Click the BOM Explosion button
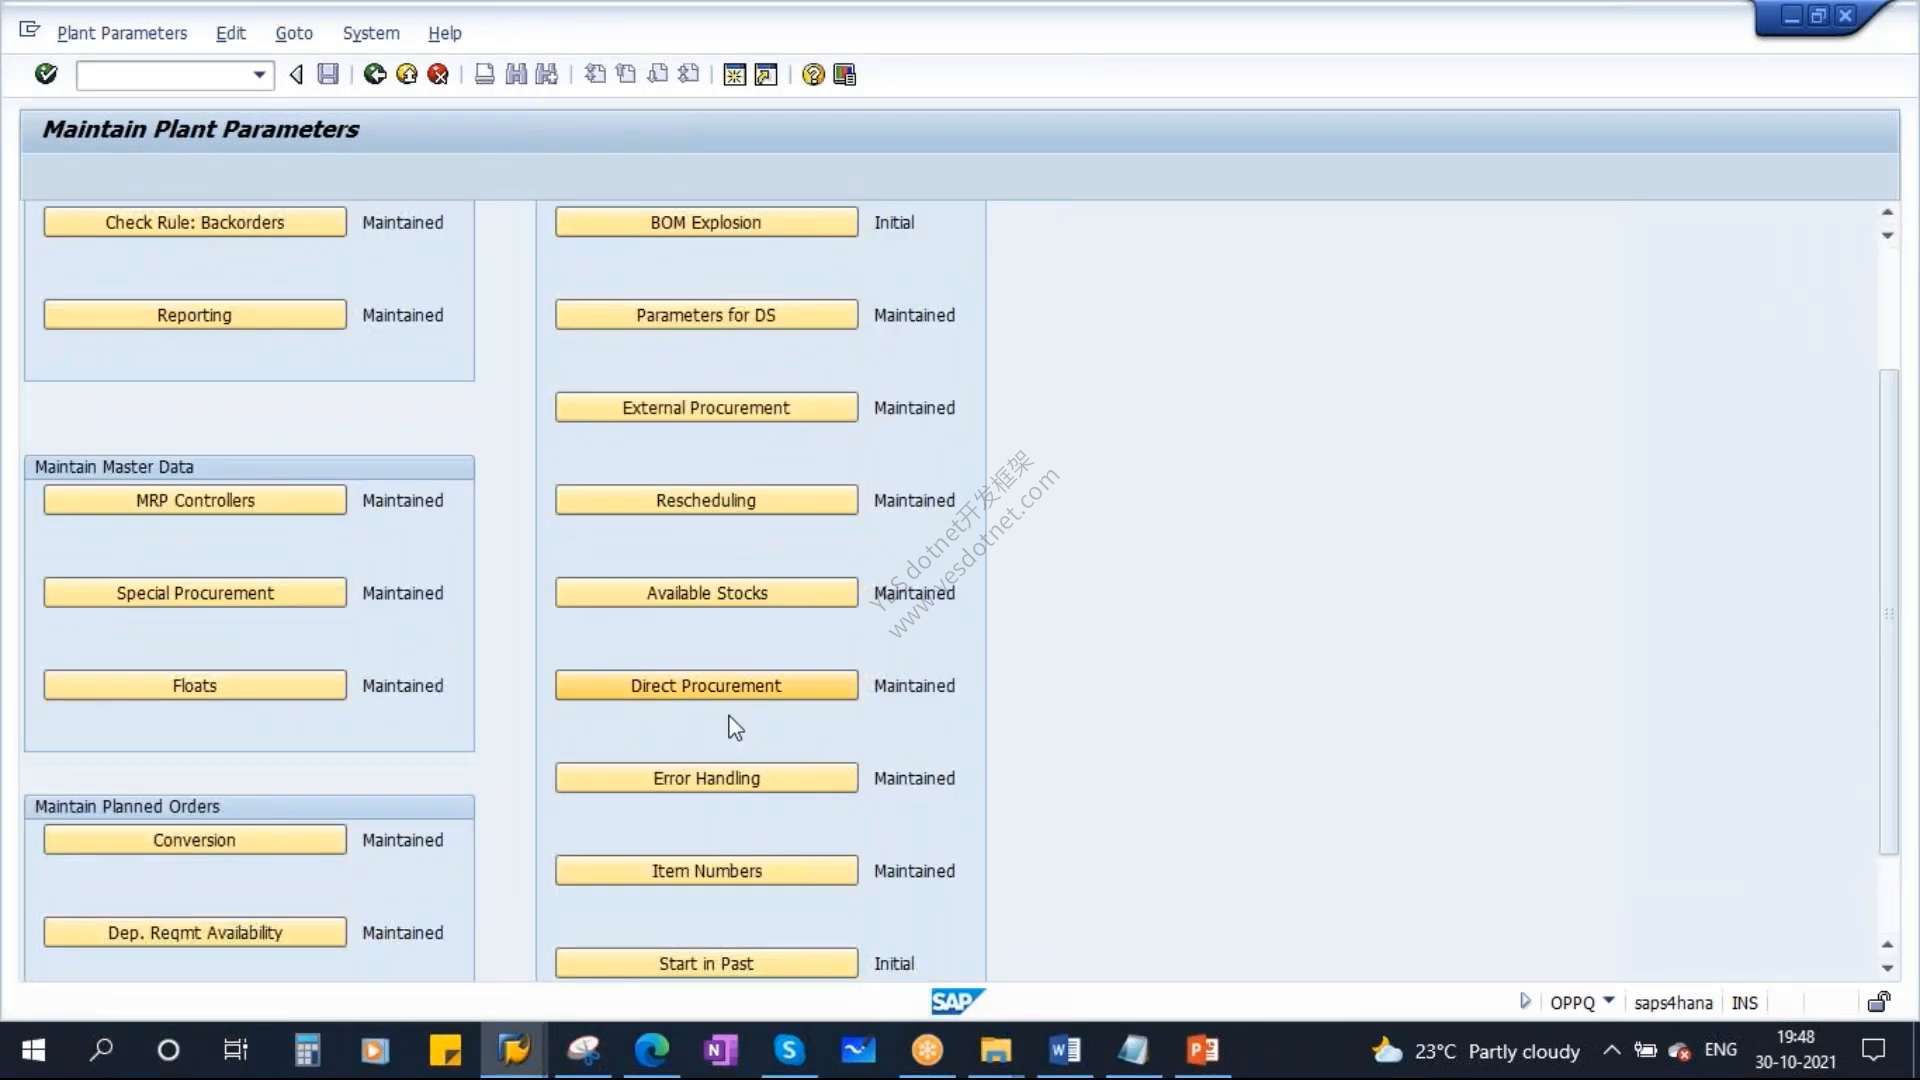The image size is (1920, 1080). tap(706, 222)
